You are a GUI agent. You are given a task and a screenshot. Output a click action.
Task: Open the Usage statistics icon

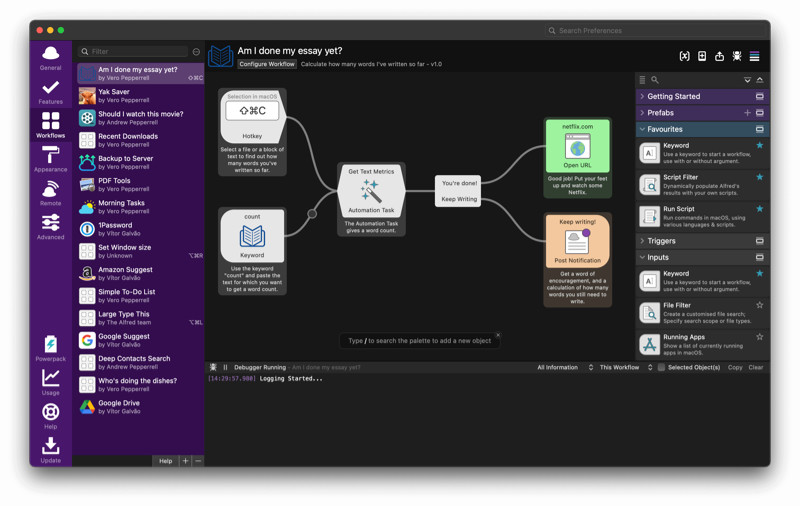[x=51, y=378]
